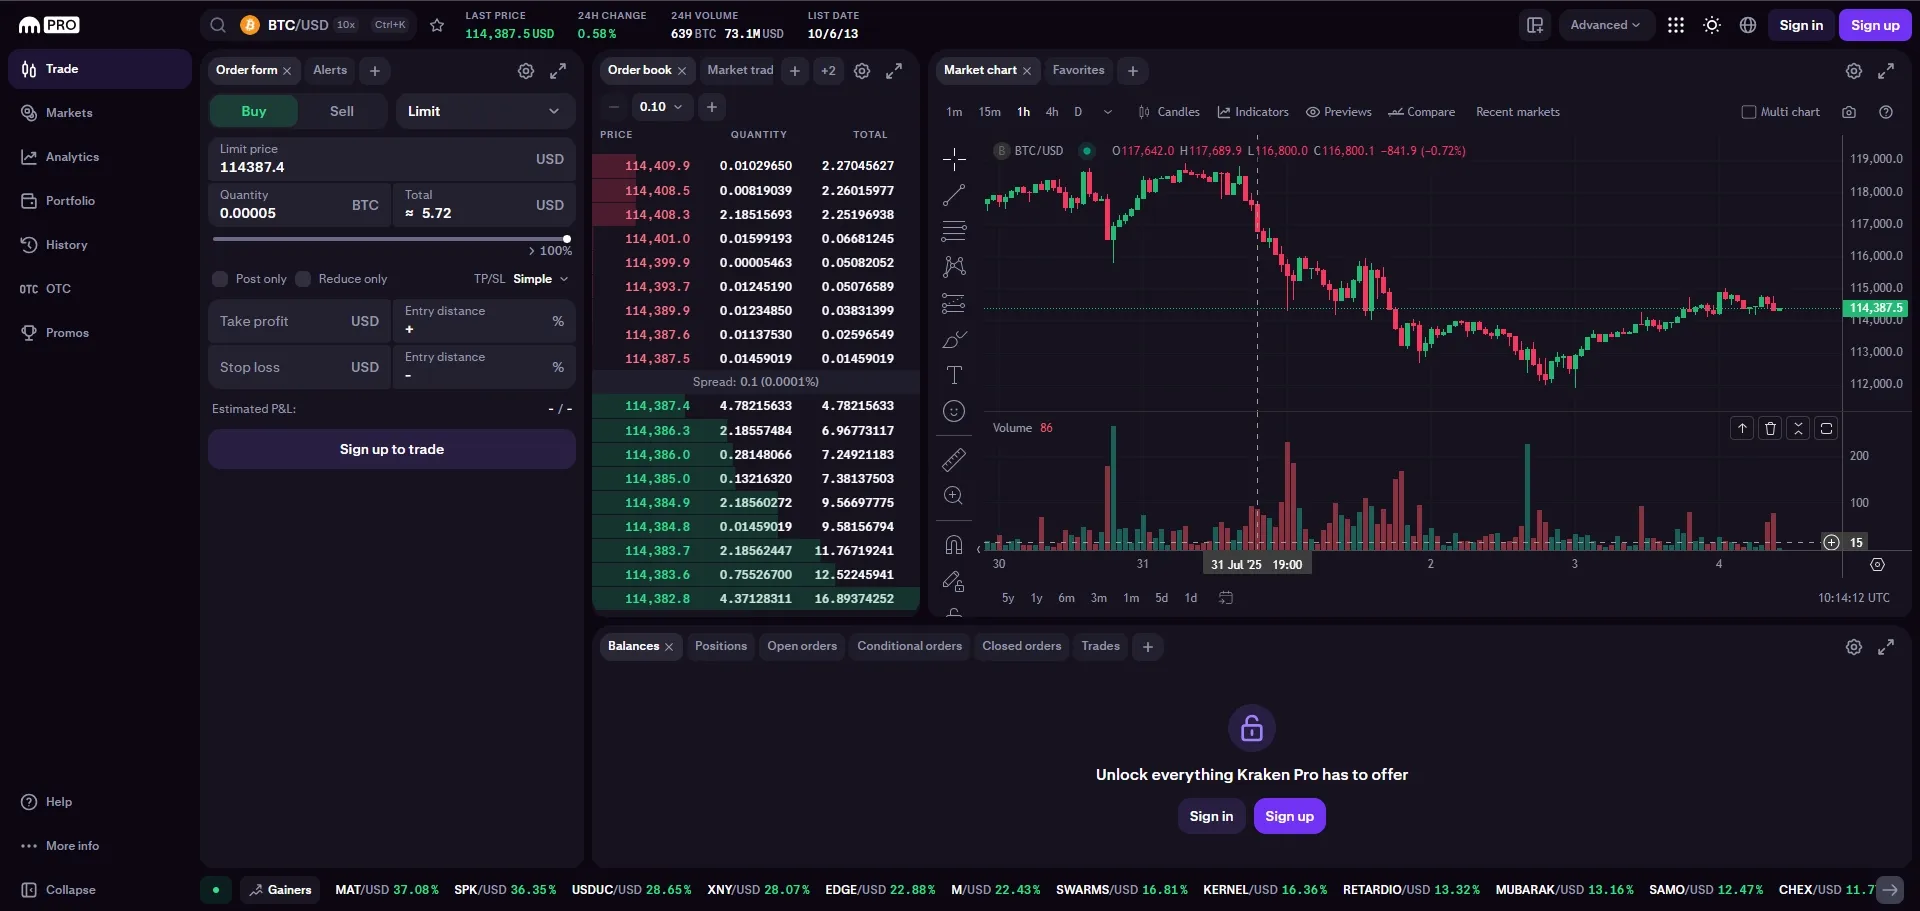The height and width of the screenshot is (911, 1920).
Task: Open Markets in the sidebar
Action: coord(100,113)
